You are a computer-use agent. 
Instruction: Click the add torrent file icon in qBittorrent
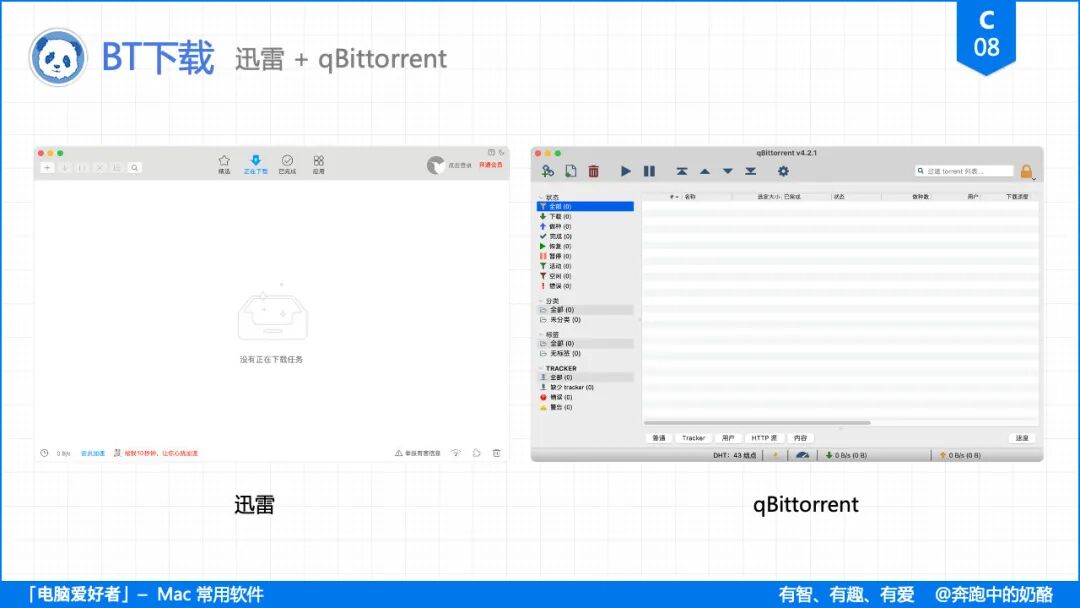tap(571, 171)
